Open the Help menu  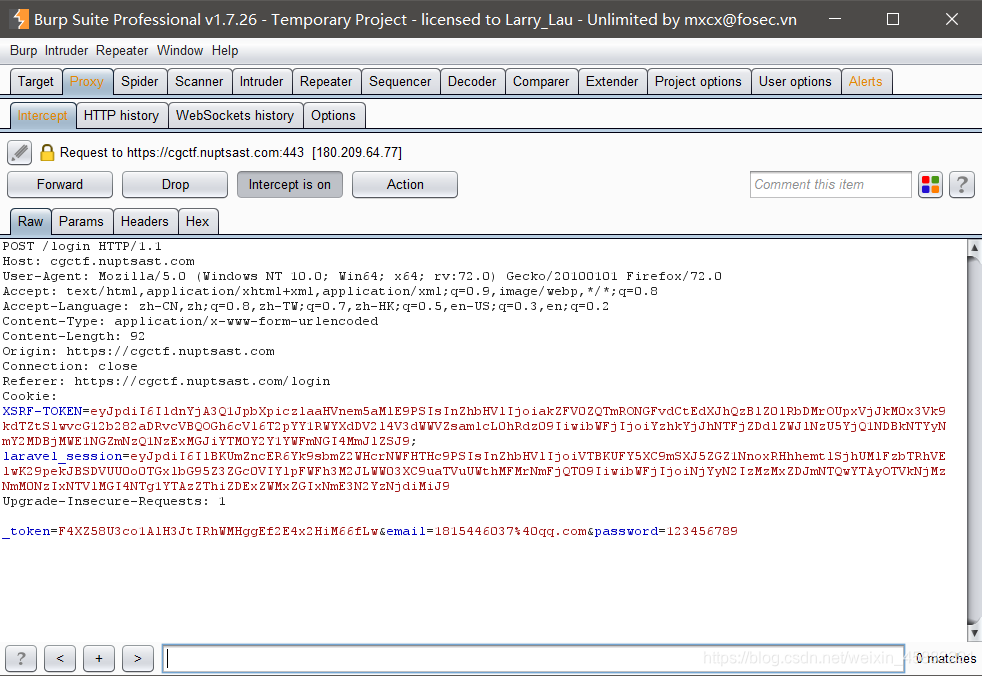click(x=225, y=51)
